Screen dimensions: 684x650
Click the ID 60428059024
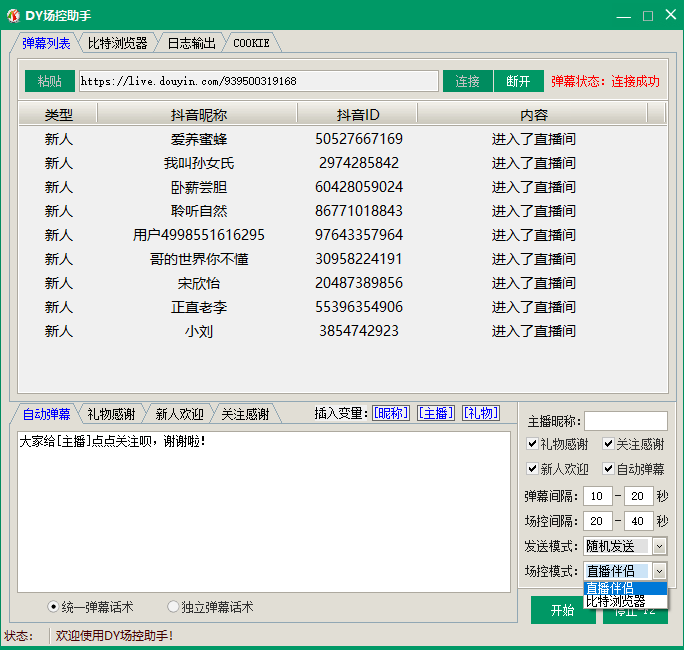click(x=359, y=187)
